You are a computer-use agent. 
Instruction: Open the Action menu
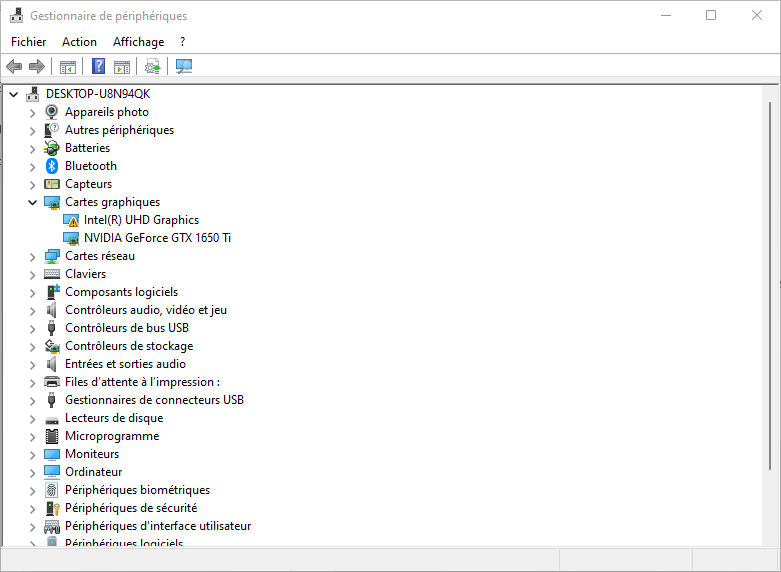tap(79, 42)
